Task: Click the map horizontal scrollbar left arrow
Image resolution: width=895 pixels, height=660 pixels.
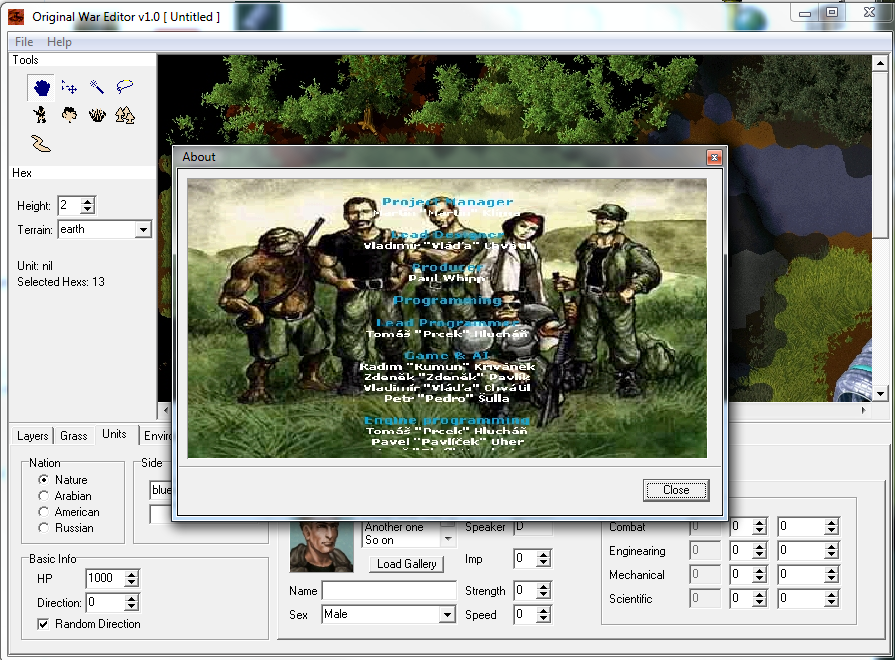Action: tap(166, 410)
